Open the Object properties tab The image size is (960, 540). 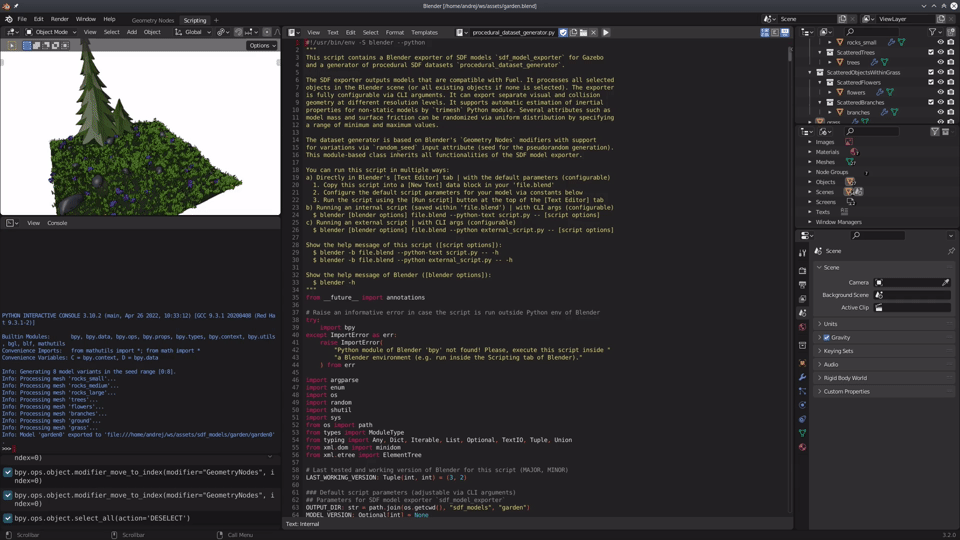[803, 363]
